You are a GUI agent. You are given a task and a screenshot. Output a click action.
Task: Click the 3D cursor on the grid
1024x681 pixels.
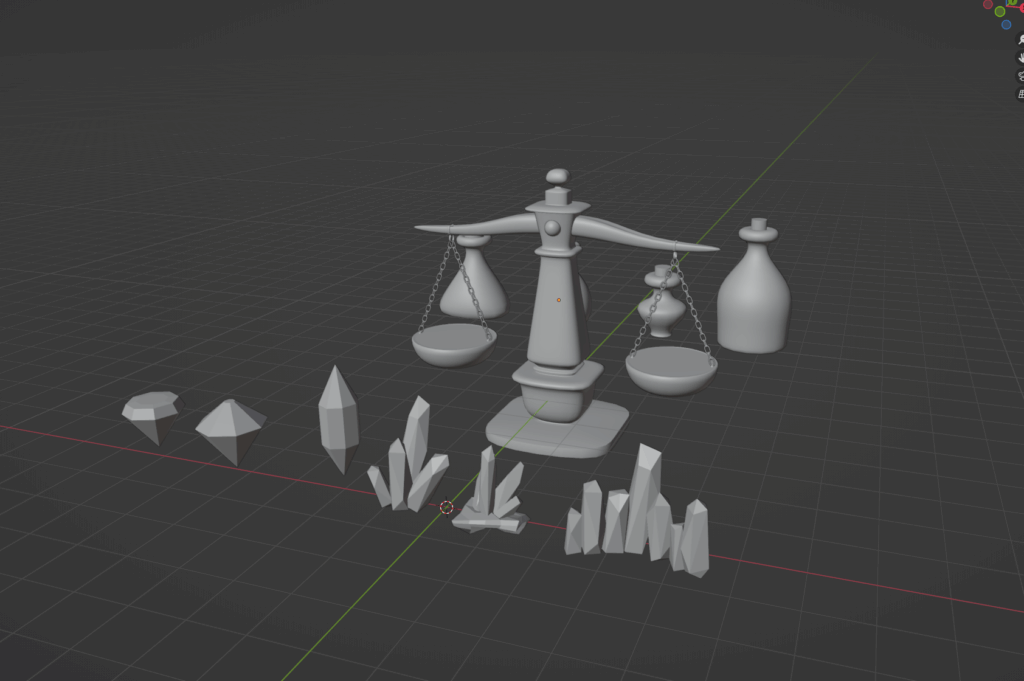[x=447, y=507]
